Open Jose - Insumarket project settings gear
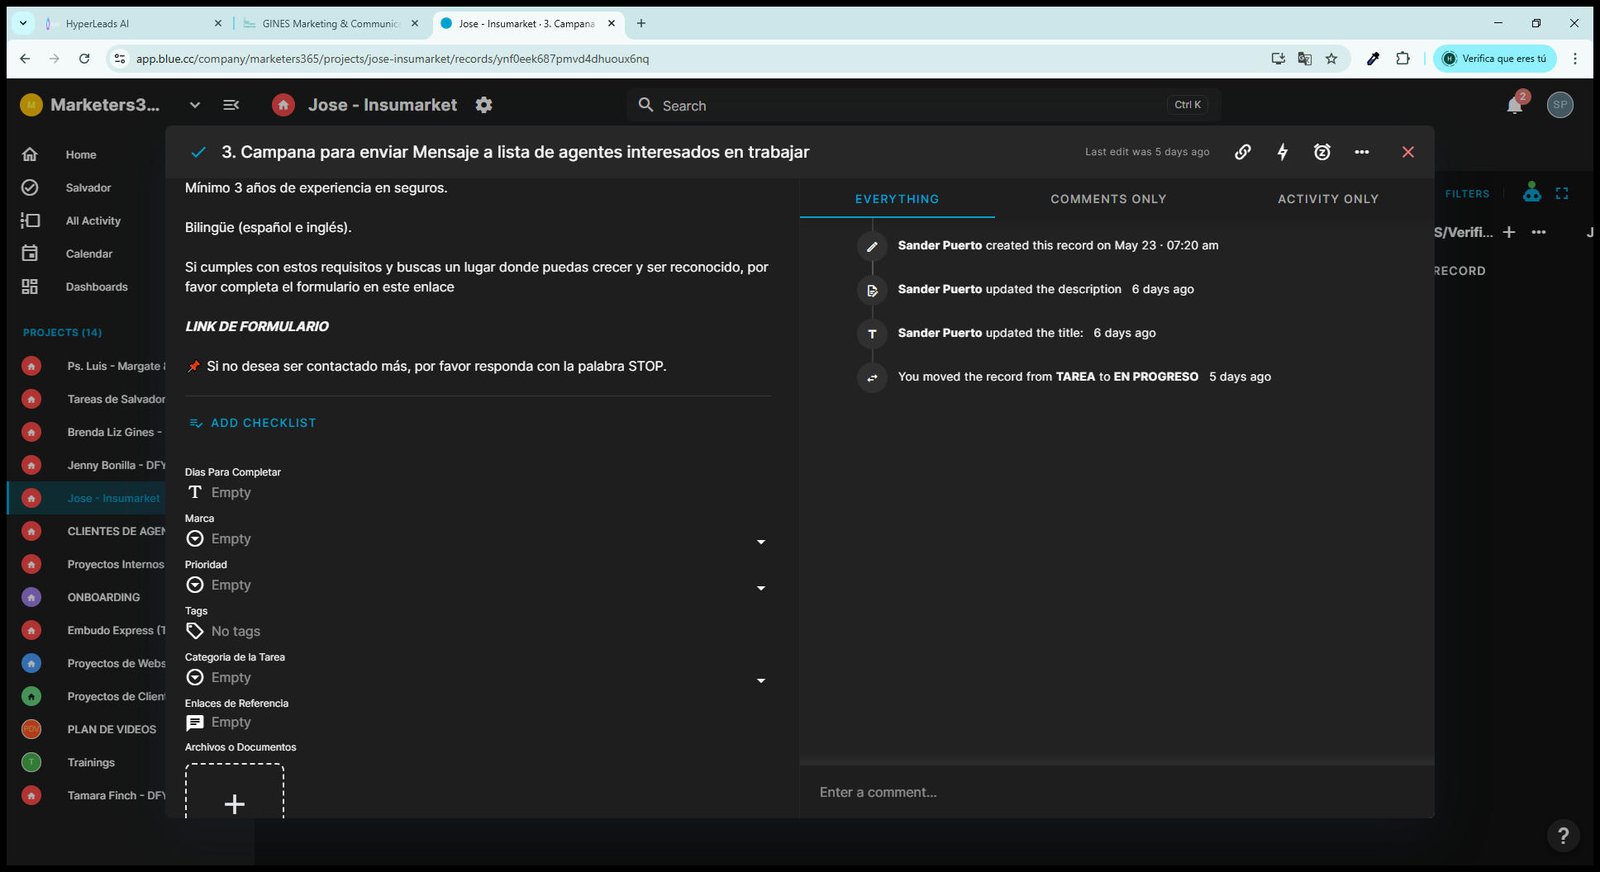 [x=484, y=105]
